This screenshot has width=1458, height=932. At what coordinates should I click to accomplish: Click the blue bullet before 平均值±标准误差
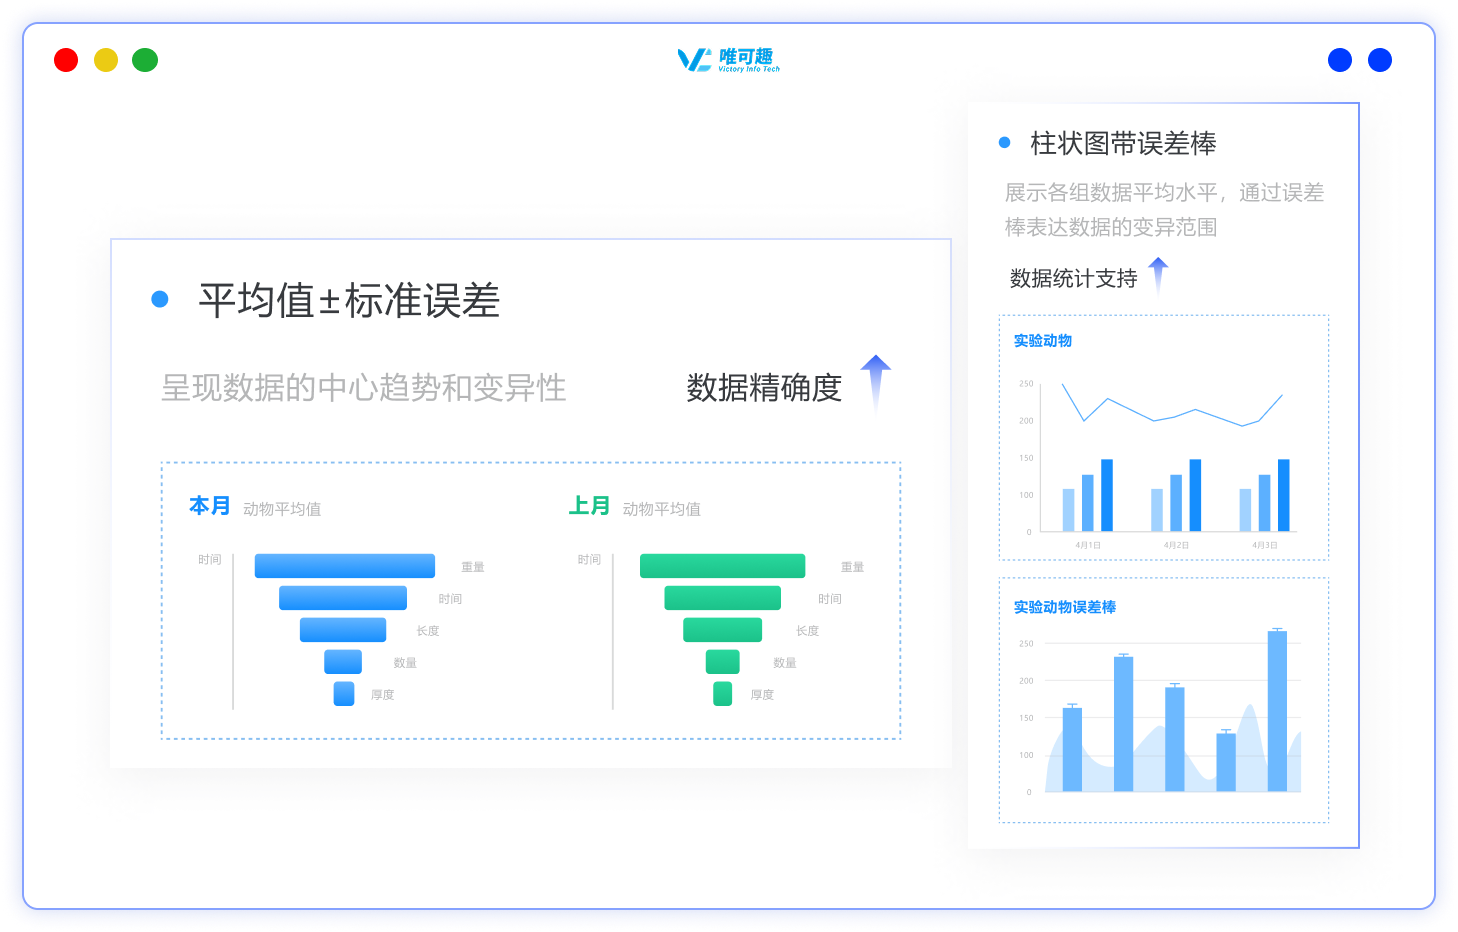(x=160, y=298)
